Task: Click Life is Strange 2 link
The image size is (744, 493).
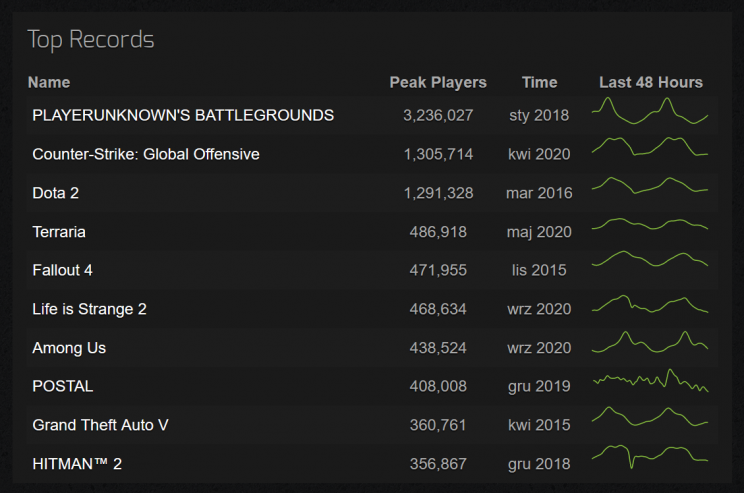Action: coord(89,309)
